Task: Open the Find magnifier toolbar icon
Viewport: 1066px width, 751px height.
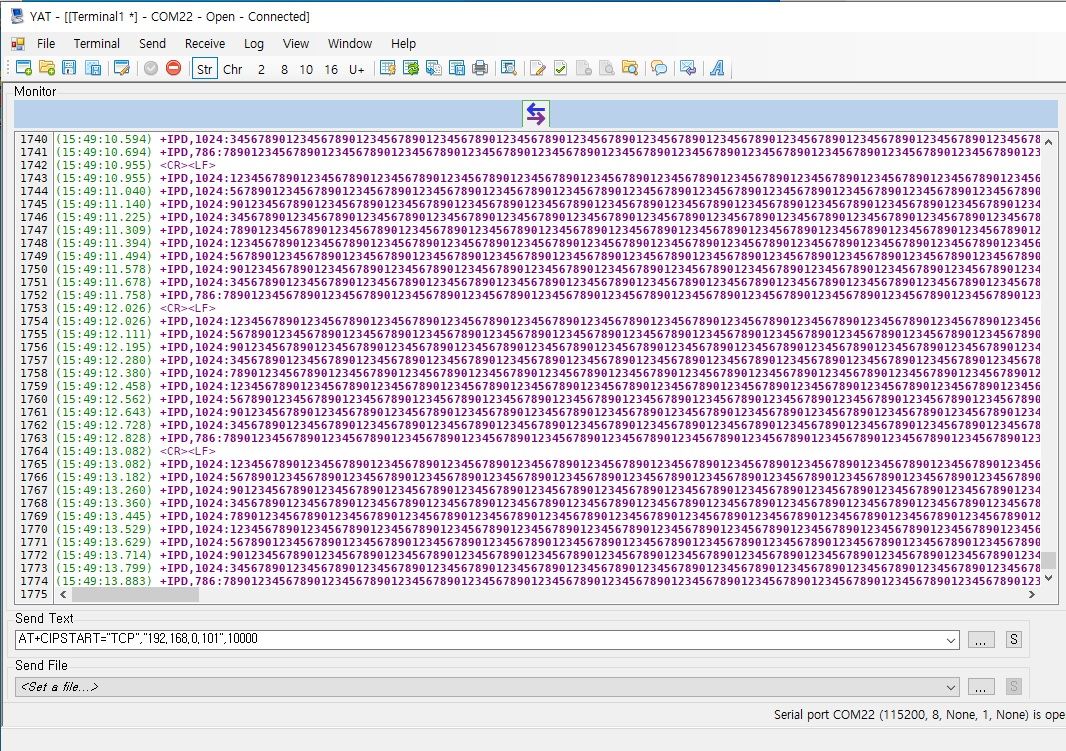Action: (509, 68)
